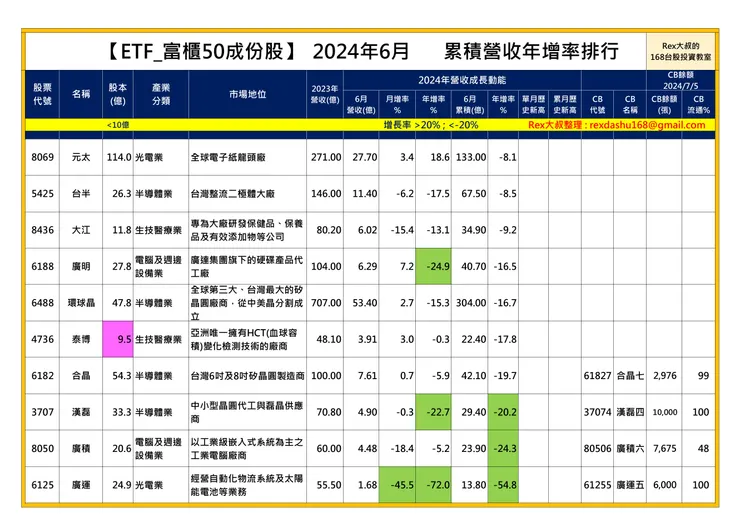Select the stock name 元太
Image resolution: width=740 pixels, height=523 pixels.
(81, 157)
